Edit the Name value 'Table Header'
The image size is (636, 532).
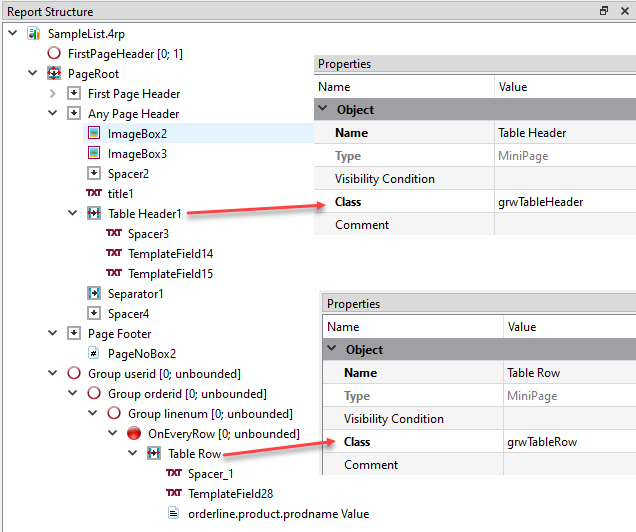click(565, 133)
